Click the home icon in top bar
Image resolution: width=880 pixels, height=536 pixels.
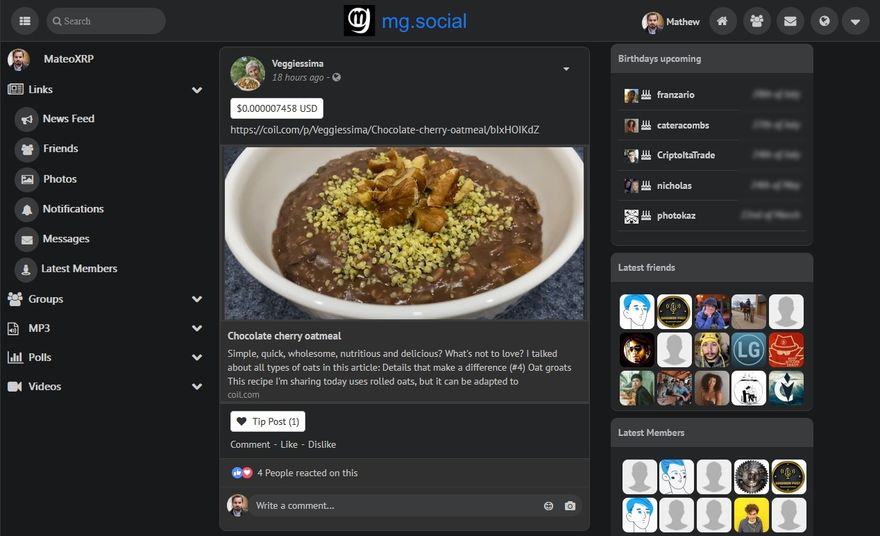click(x=723, y=21)
